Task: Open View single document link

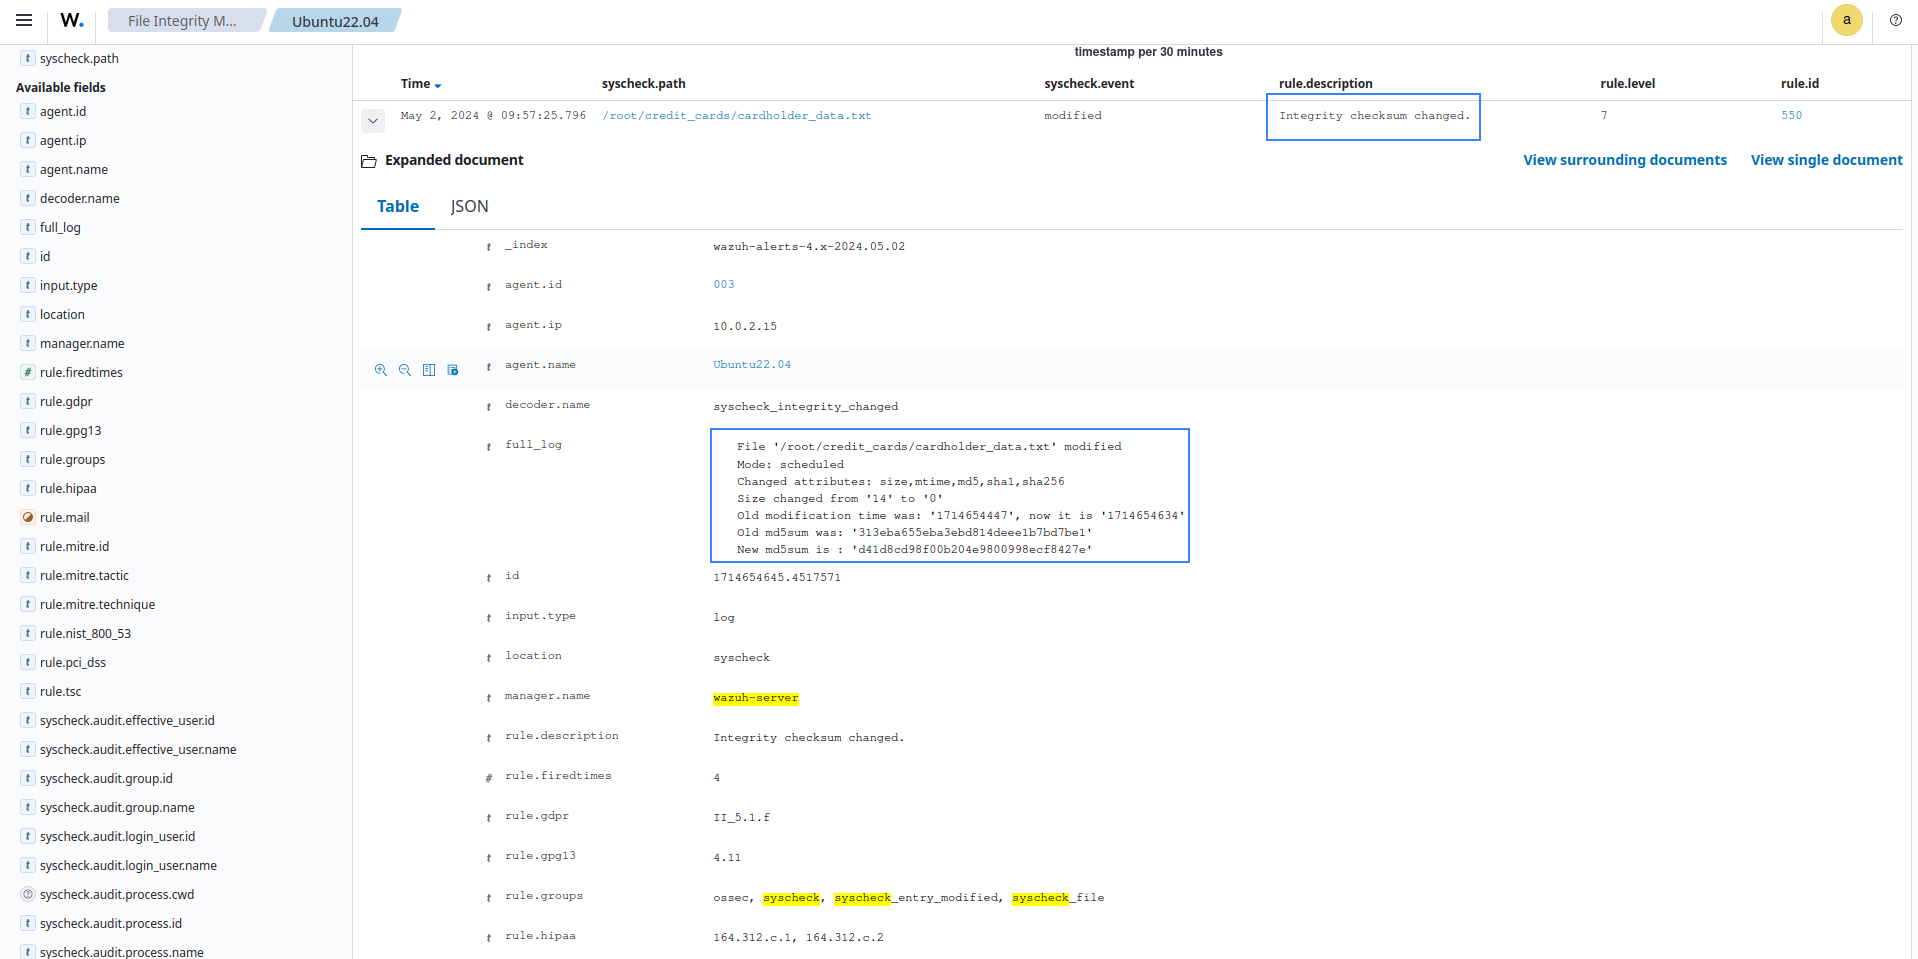Action: click(1826, 160)
